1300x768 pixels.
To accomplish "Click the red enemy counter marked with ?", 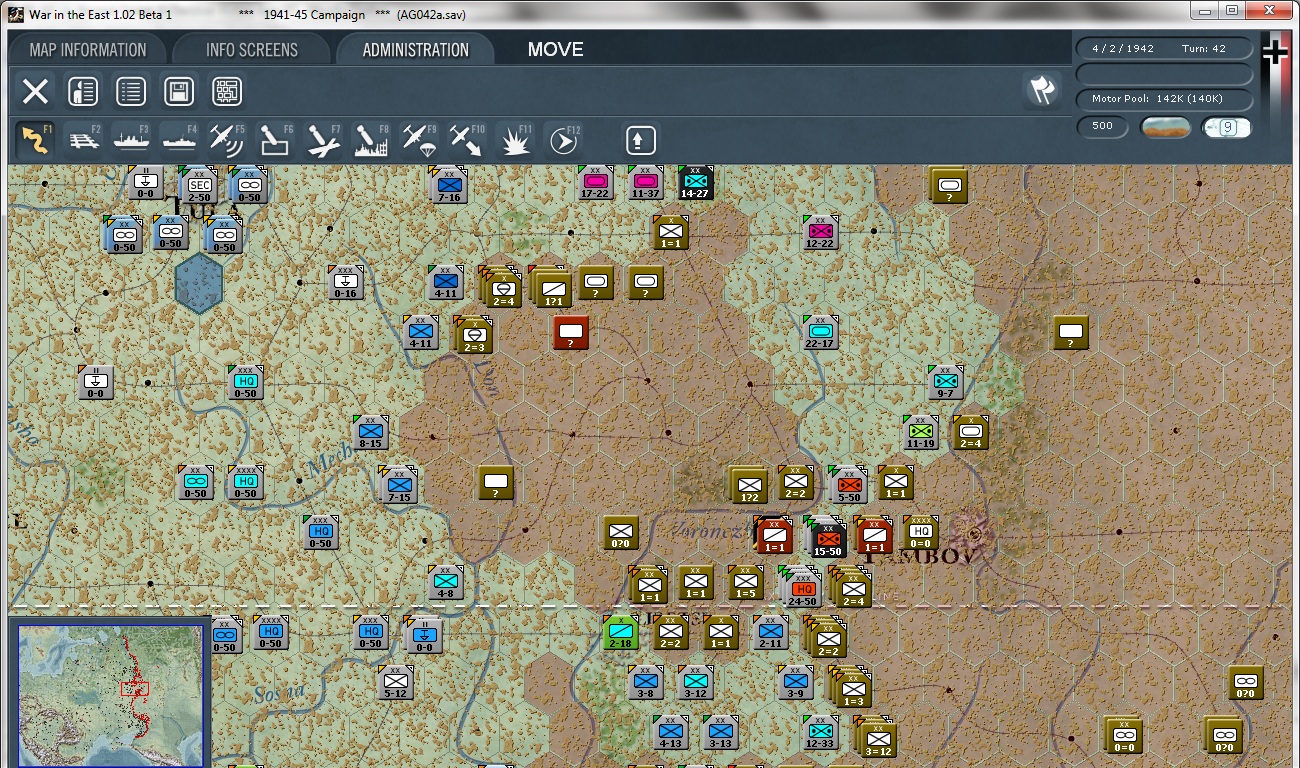I will pyautogui.click(x=571, y=332).
